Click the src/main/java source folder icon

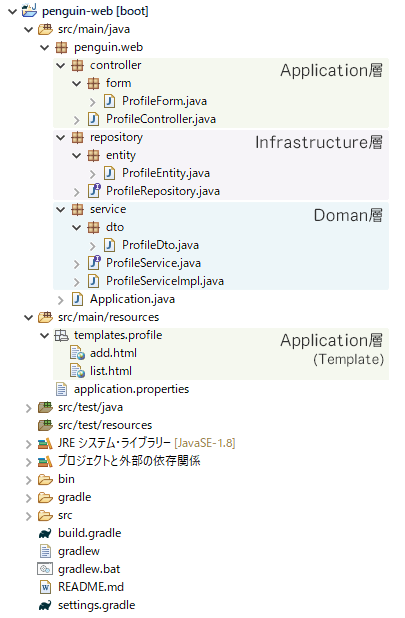pos(45,29)
